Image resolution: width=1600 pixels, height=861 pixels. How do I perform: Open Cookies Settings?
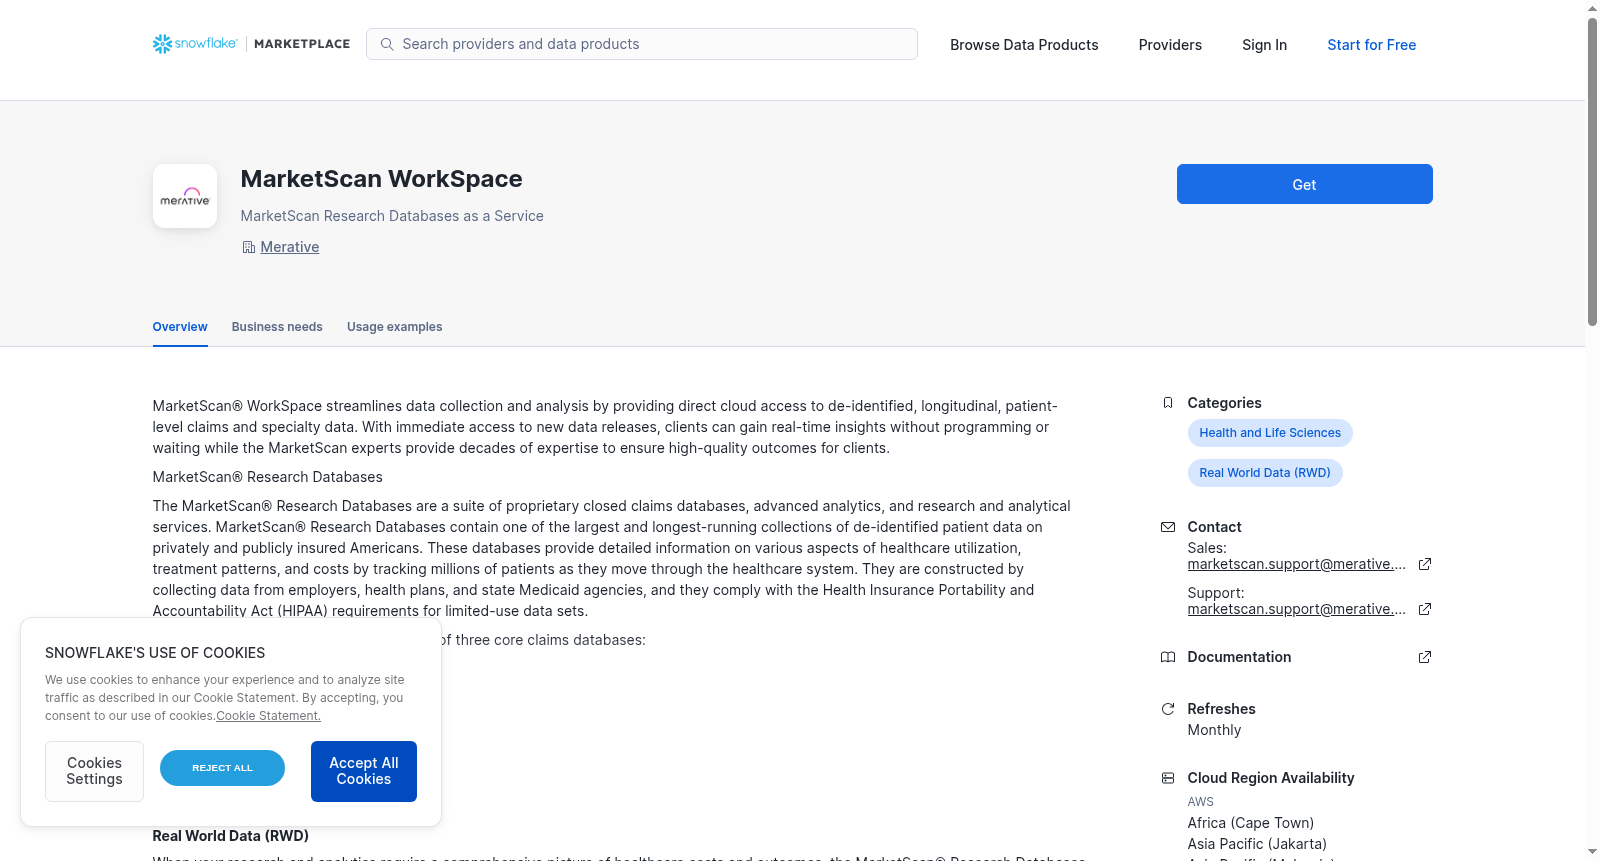(94, 771)
